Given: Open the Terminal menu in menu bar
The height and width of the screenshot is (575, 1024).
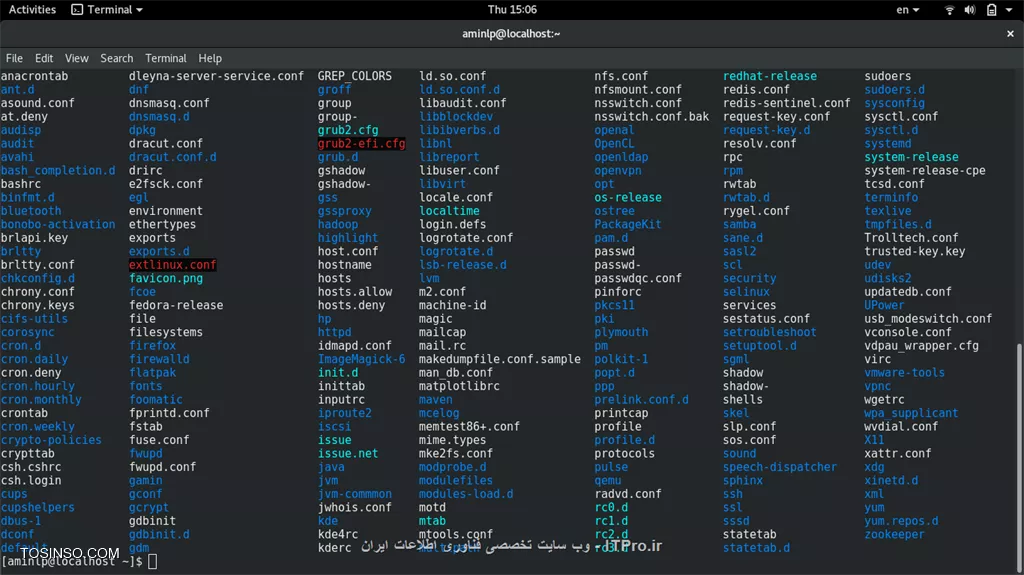Looking at the screenshot, I should coord(166,58).
